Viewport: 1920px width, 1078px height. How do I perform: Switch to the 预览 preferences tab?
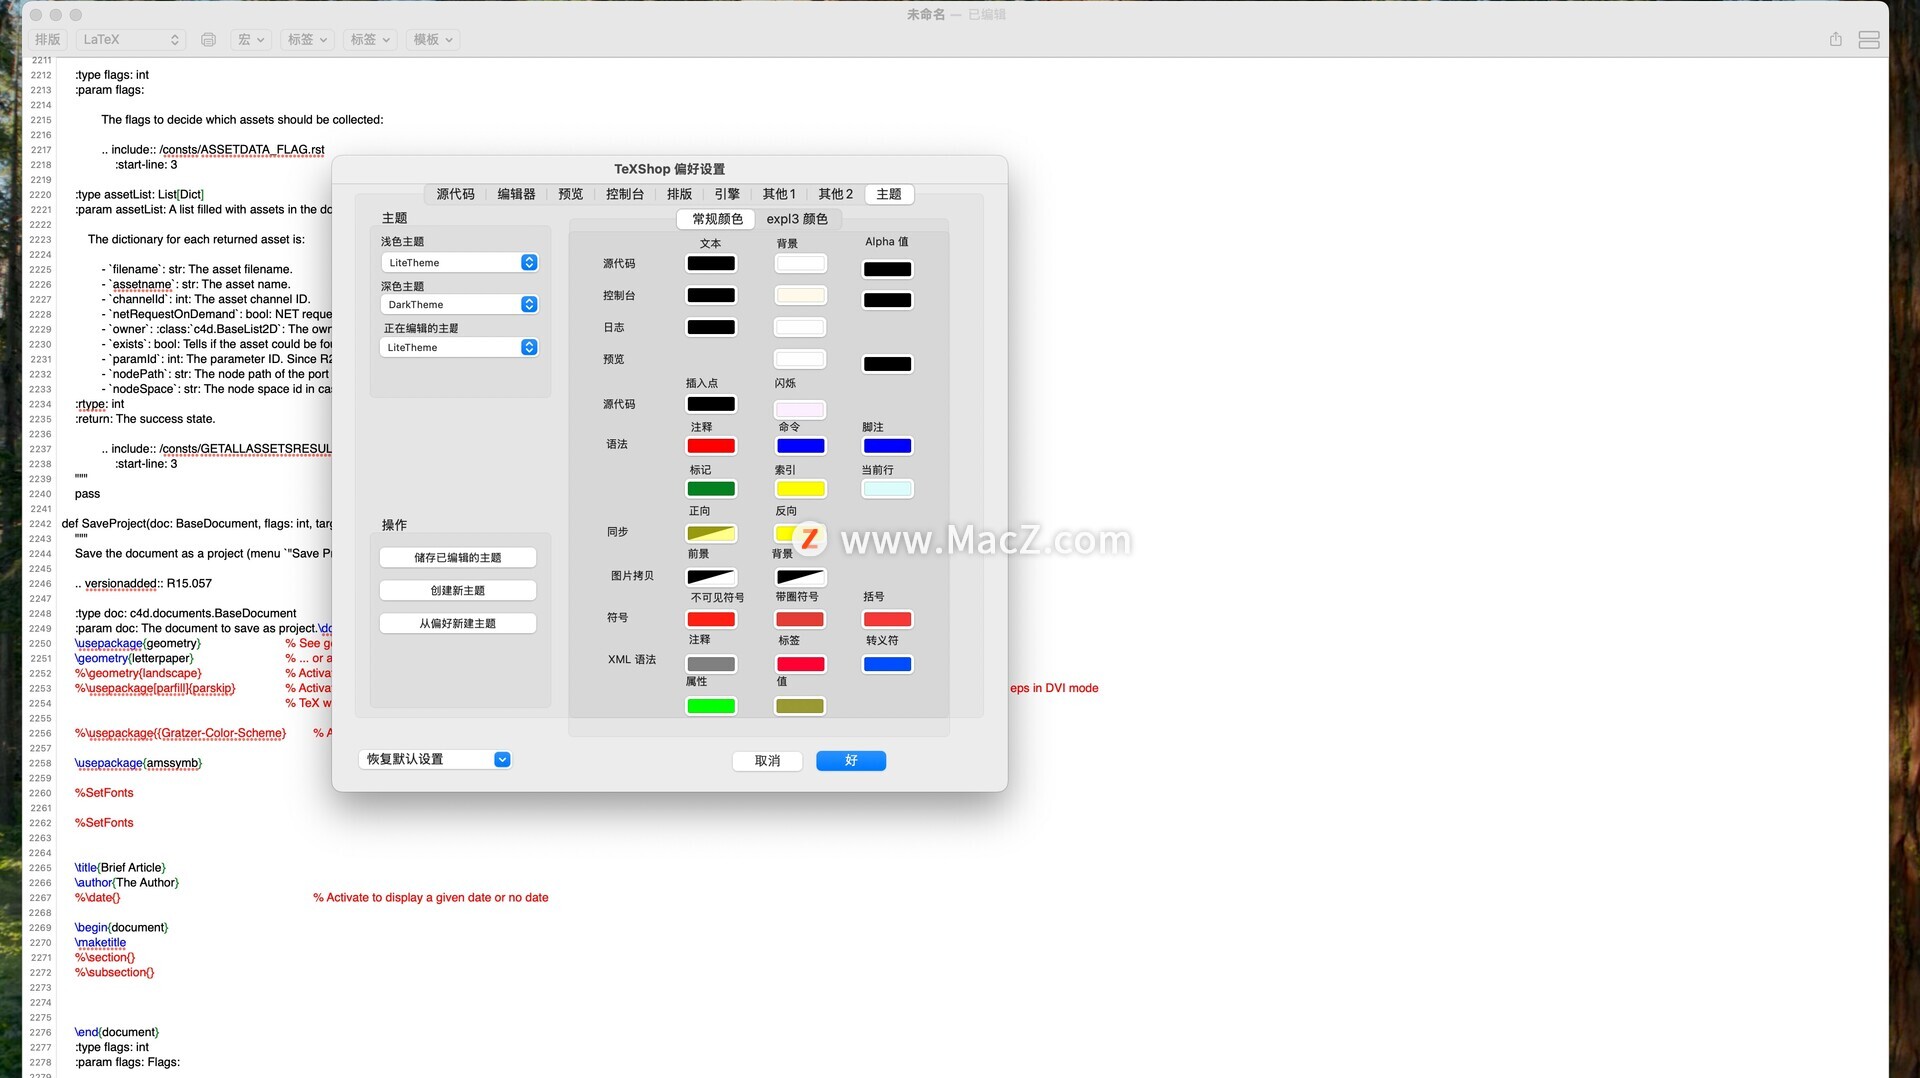click(571, 194)
